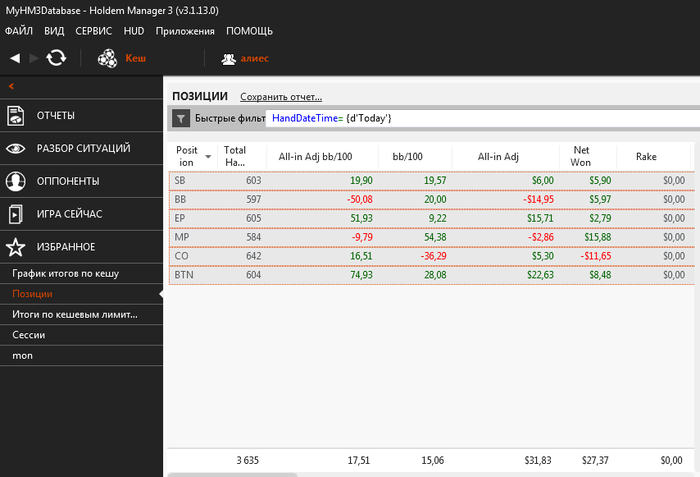
Task: Click the $22,63 All-in Adj cell
Action: pos(540,275)
